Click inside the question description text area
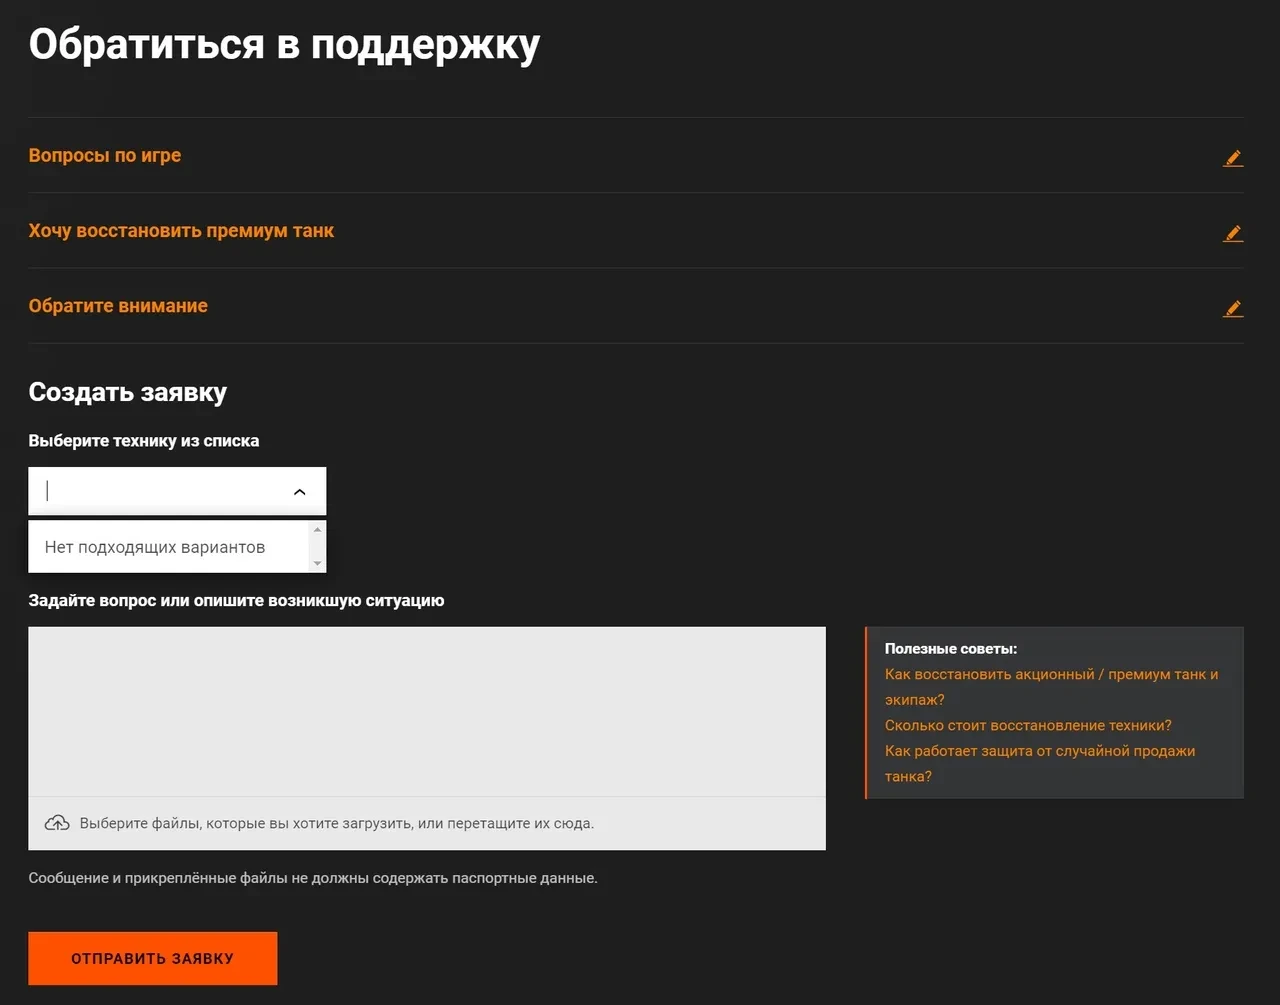The width and height of the screenshot is (1280, 1005). pyautogui.click(x=427, y=711)
